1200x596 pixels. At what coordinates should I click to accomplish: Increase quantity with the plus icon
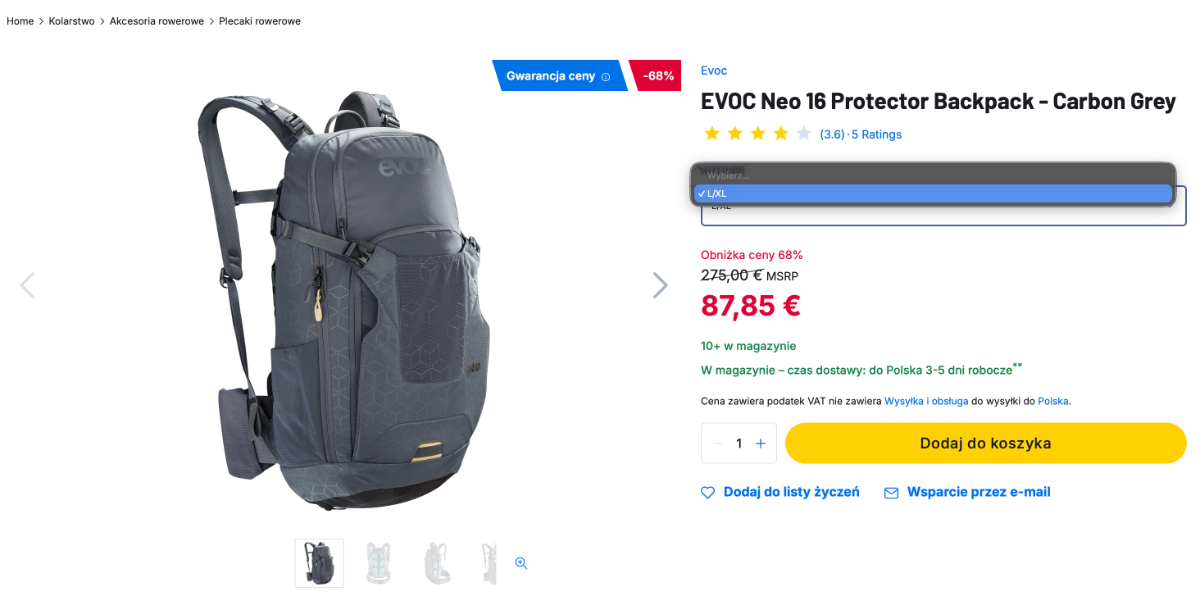tap(761, 443)
